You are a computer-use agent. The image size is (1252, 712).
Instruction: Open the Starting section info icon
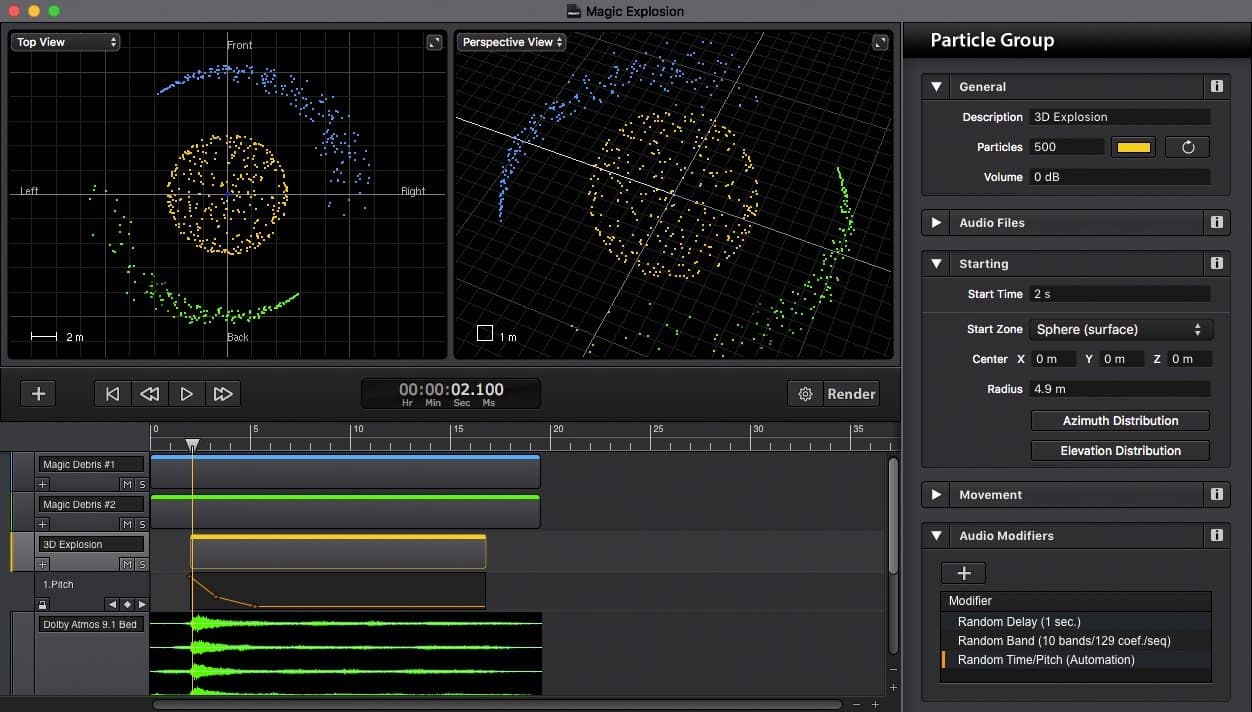pyautogui.click(x=1217, y=264)
